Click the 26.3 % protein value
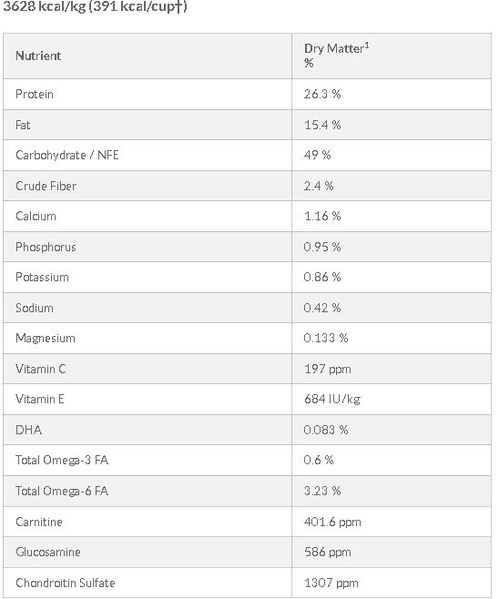 (322, 94)
